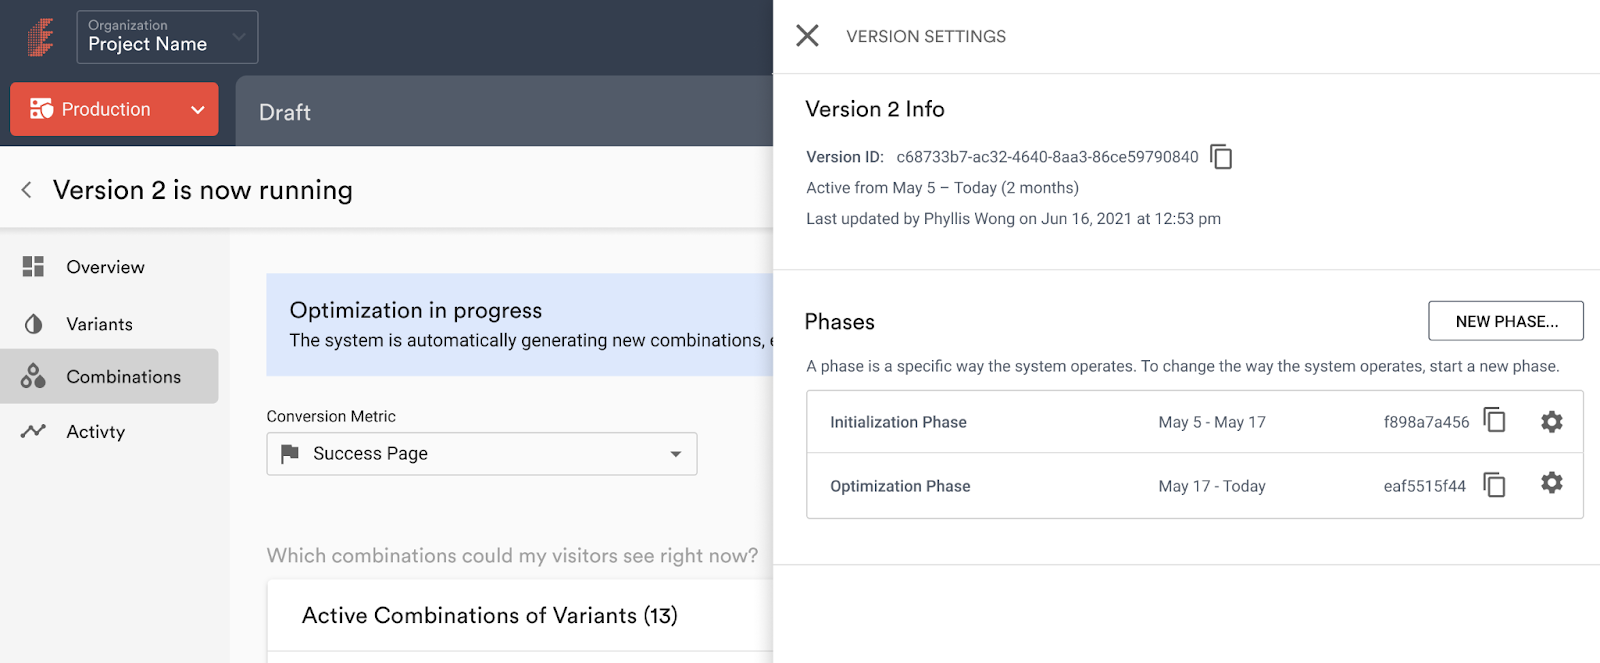Go back using the left chevron
1600x663 pixels.
click(x=27, y=190)
